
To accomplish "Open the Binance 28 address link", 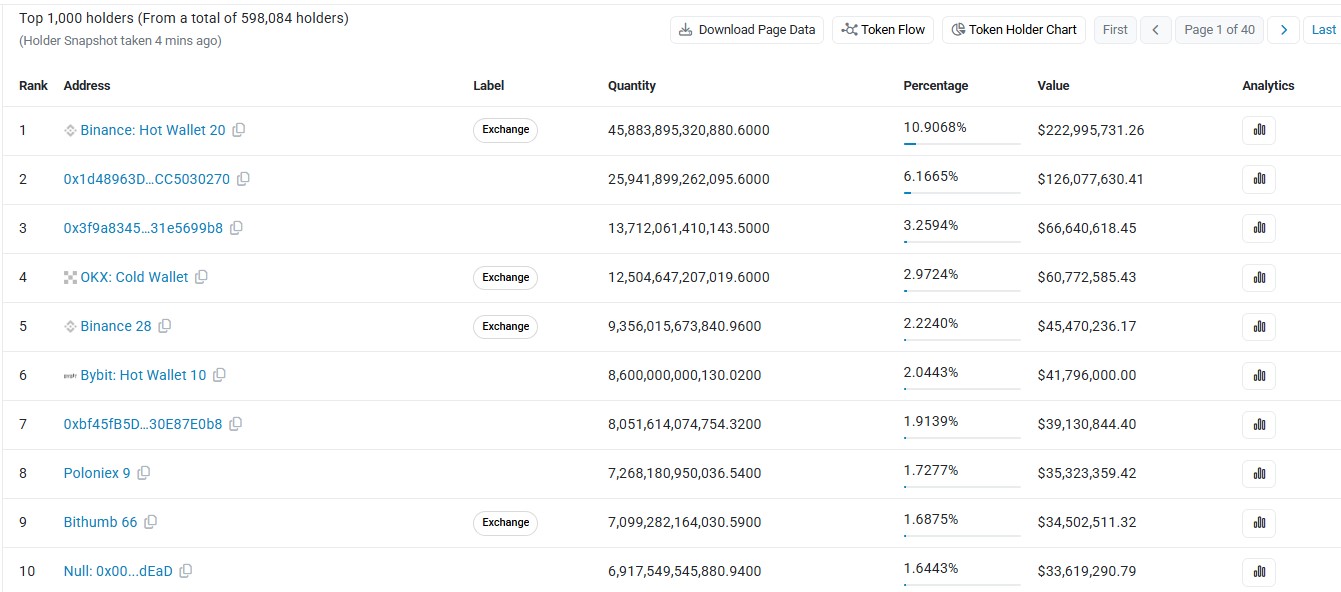I will 116,326.
